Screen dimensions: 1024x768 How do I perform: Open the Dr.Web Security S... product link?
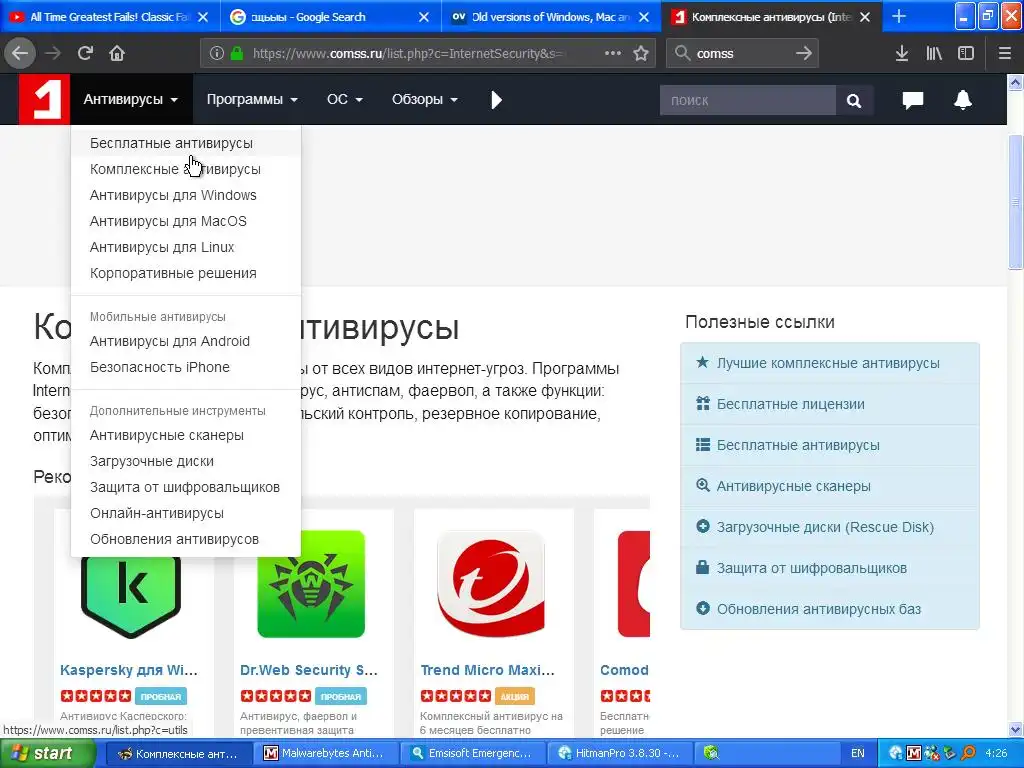(x=309, y=670)
